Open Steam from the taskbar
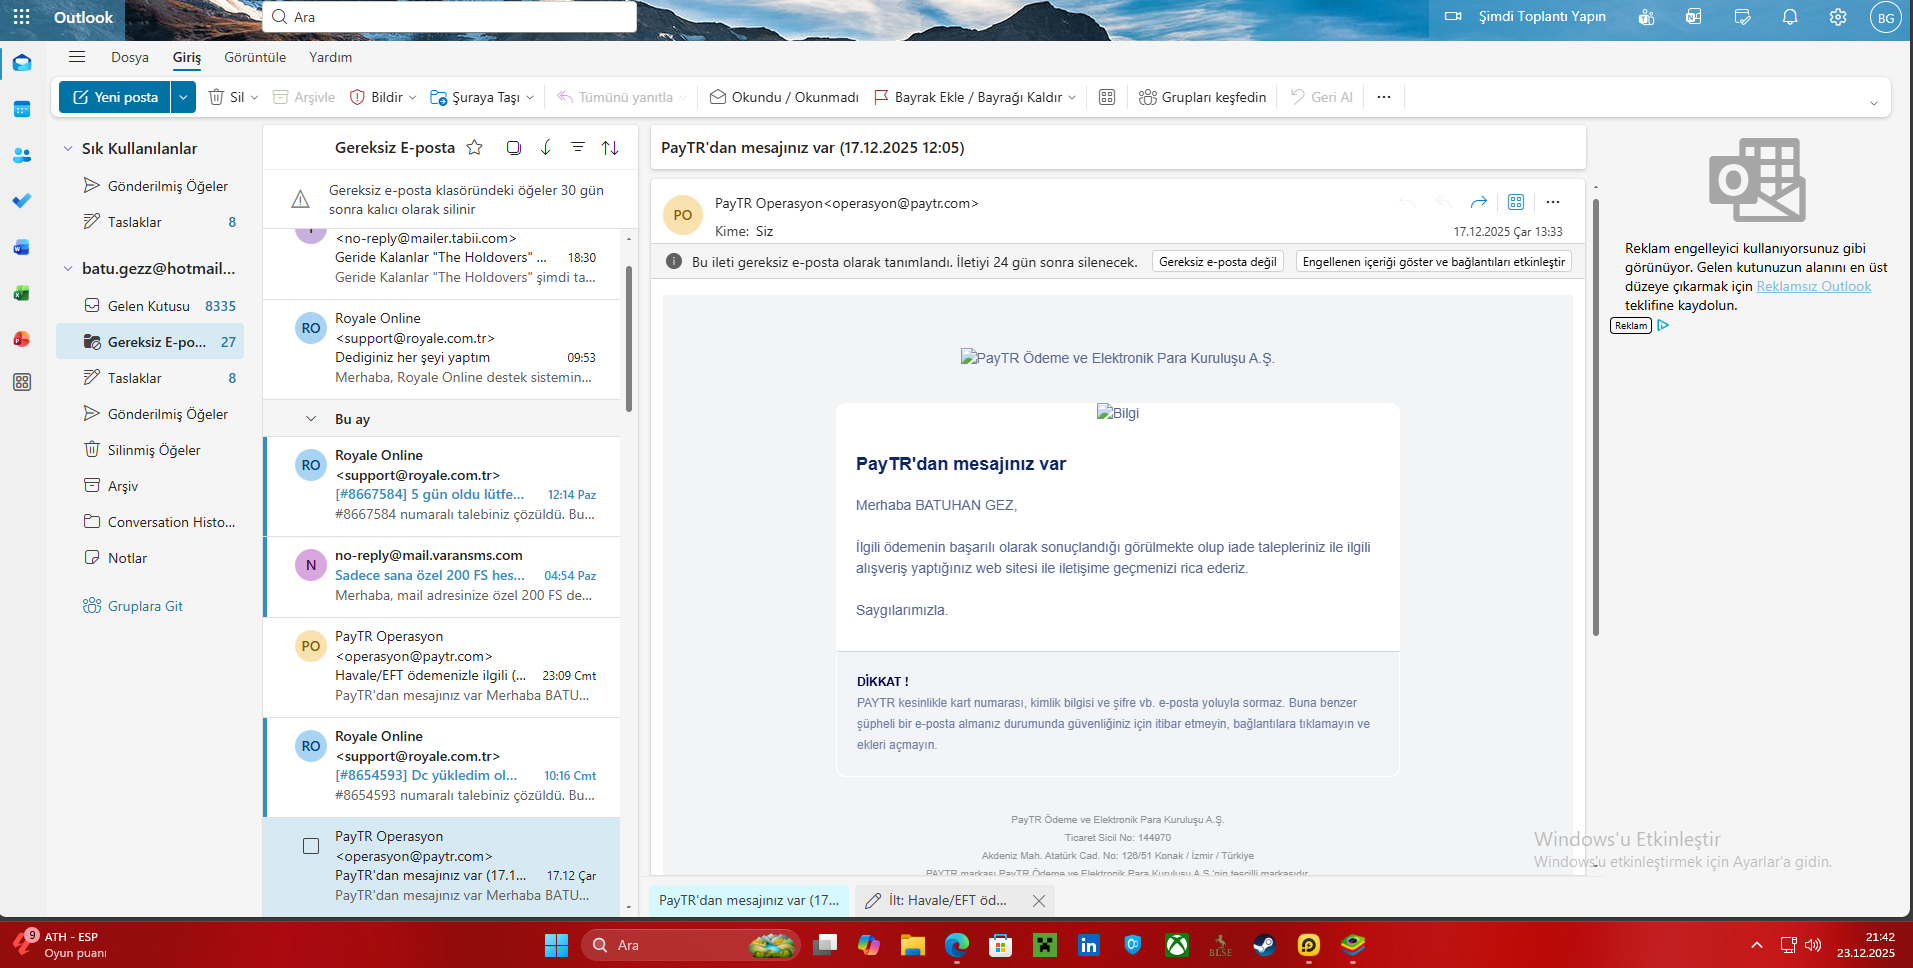This screenshot has height=968, width=1913. [1265, 945]
